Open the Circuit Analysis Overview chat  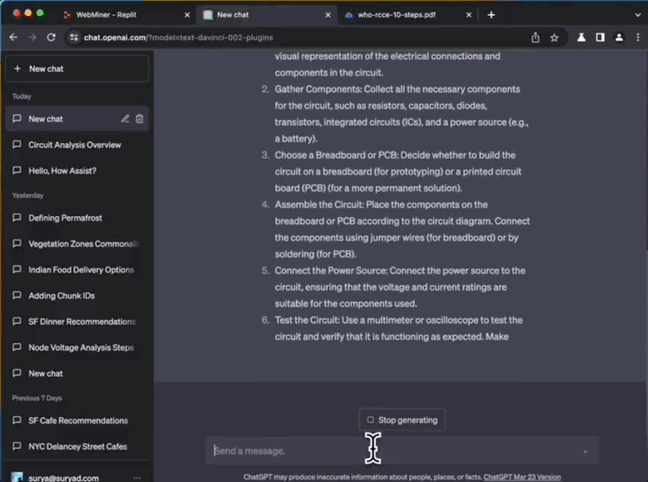pos(75,145)
